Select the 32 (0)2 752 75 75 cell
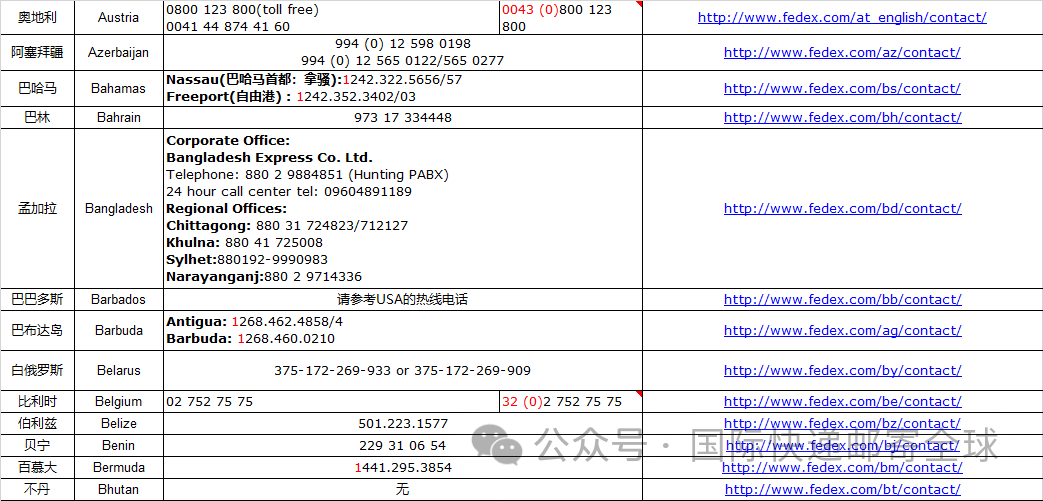This screenshot has height=501, width=1043. click(571, 401)
